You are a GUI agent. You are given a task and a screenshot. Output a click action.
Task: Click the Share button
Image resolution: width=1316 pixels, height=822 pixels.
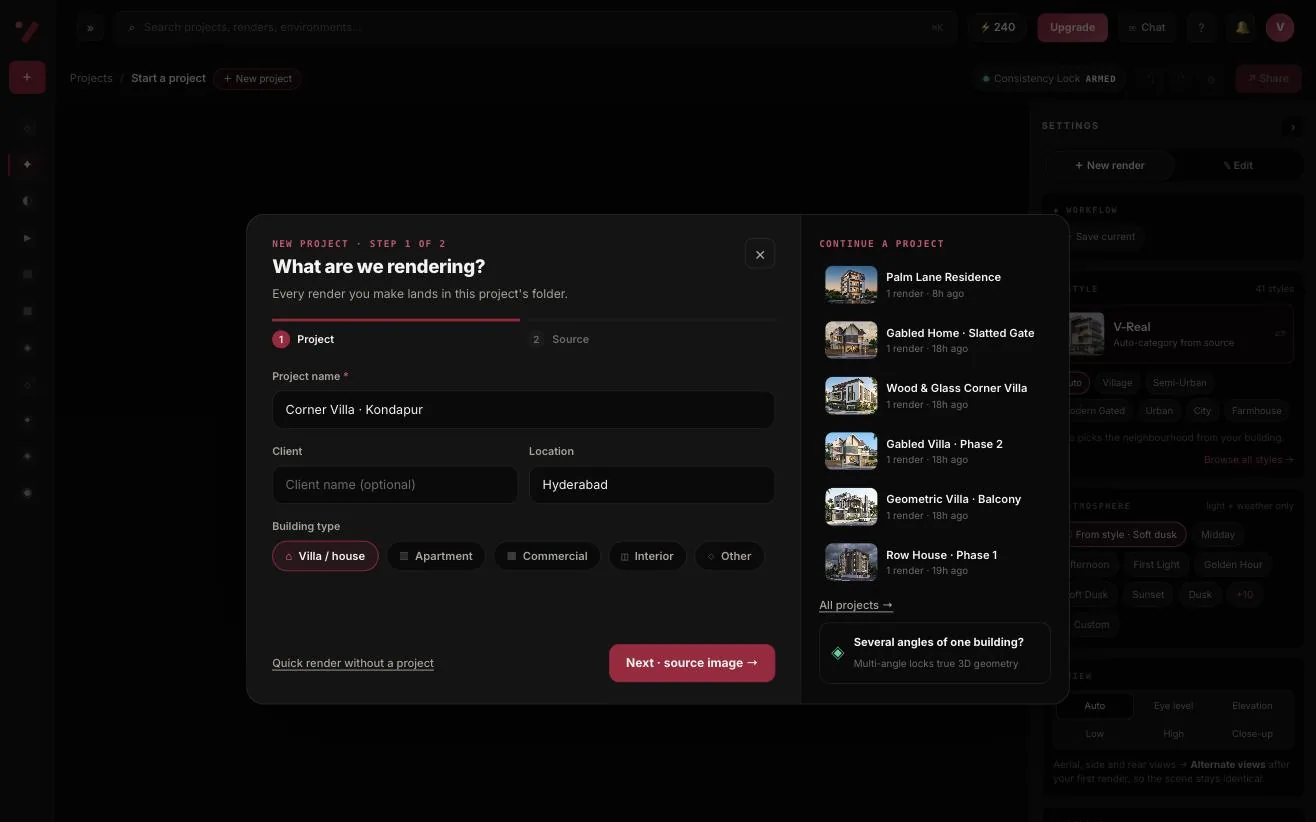pos(1268,79)
